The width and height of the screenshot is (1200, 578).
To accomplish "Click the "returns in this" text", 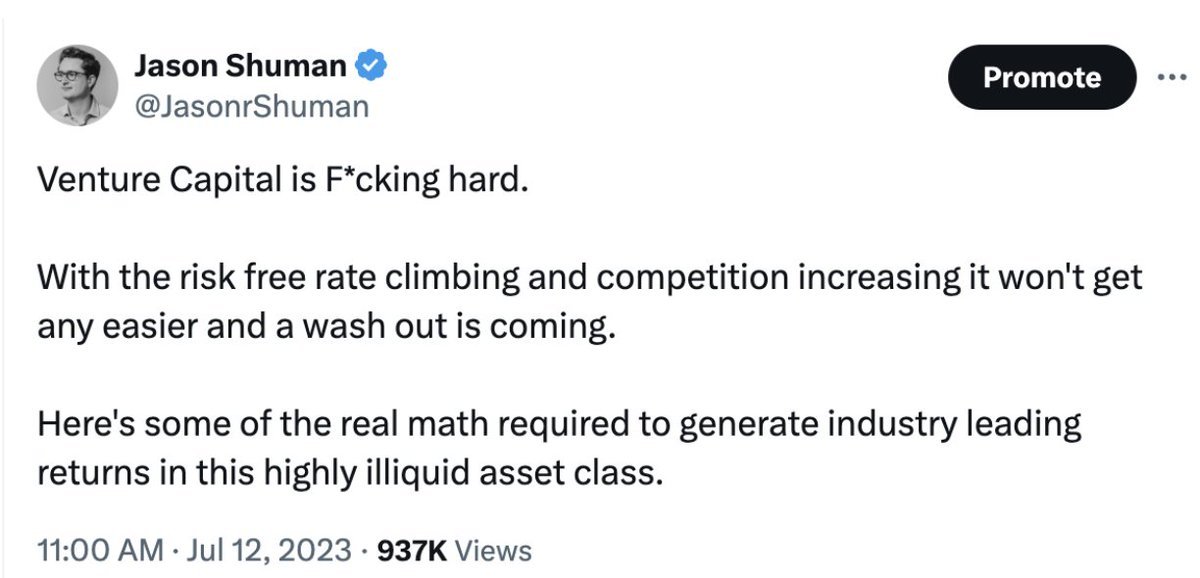I will pos(140,471).
